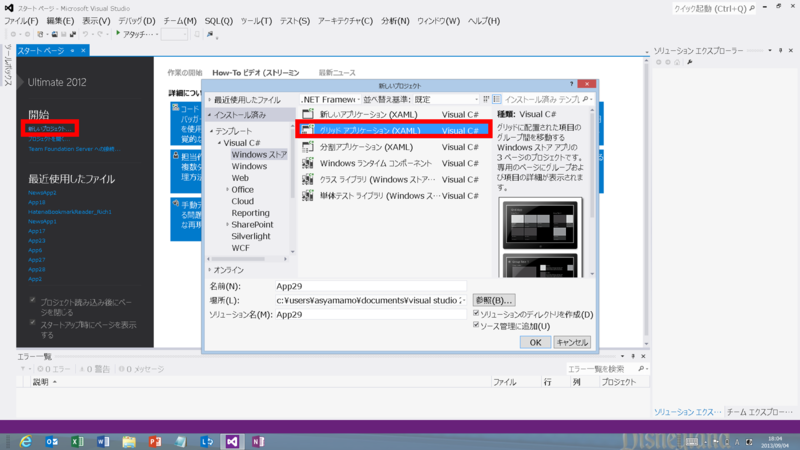
Task: Collapse the テンプレート tree node
Action: 211,131
